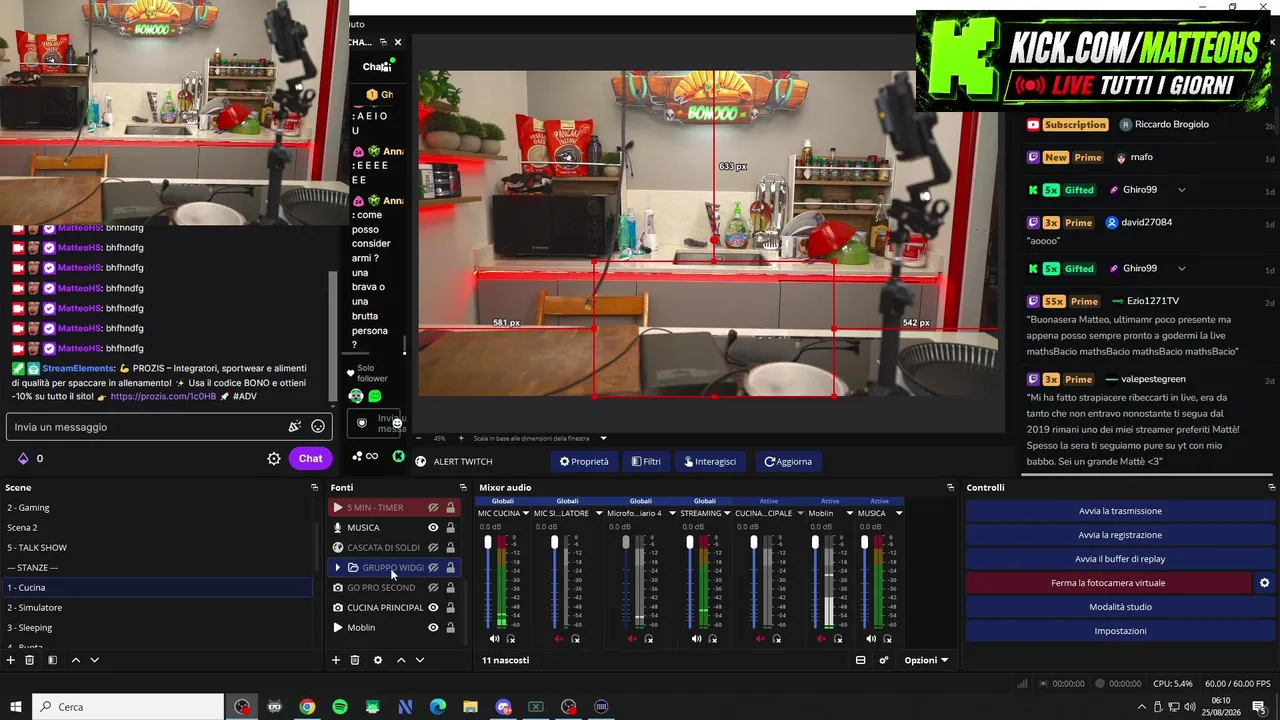Open source properties gear in Fonti panel
1280x720 pixels.
(378, 660)
